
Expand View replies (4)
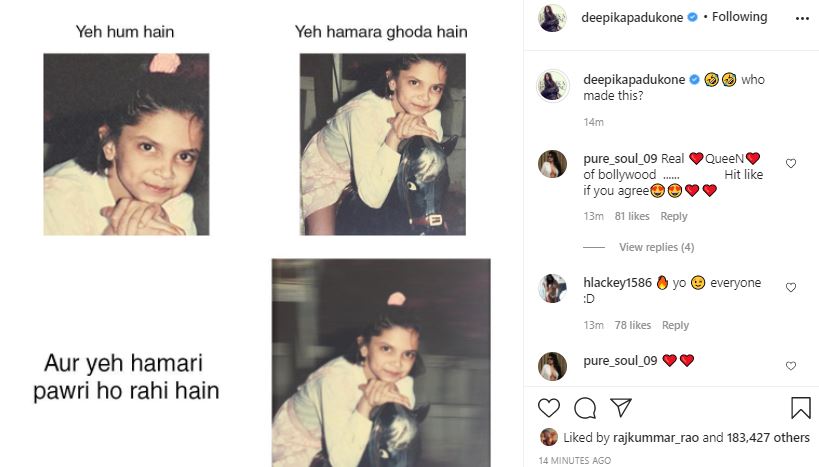[x=657, y=247]
